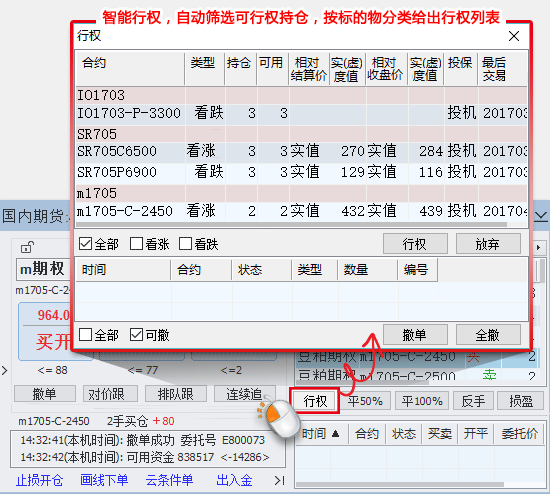550x494 pixels.
Task: Select the SR705C6500 contract row
Action: pos(302,152)
